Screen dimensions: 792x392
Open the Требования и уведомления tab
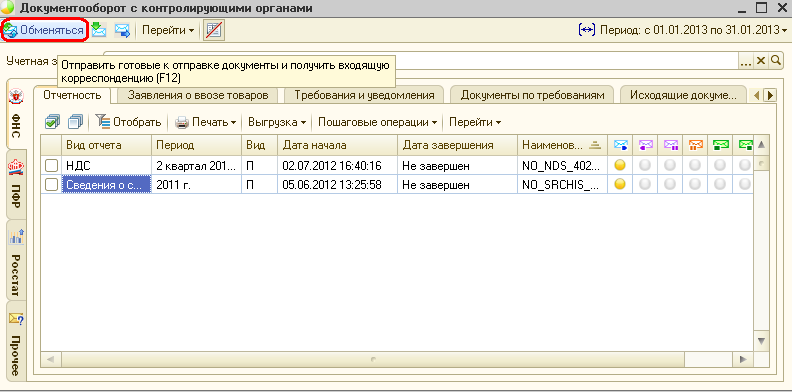tap(364, 95)
